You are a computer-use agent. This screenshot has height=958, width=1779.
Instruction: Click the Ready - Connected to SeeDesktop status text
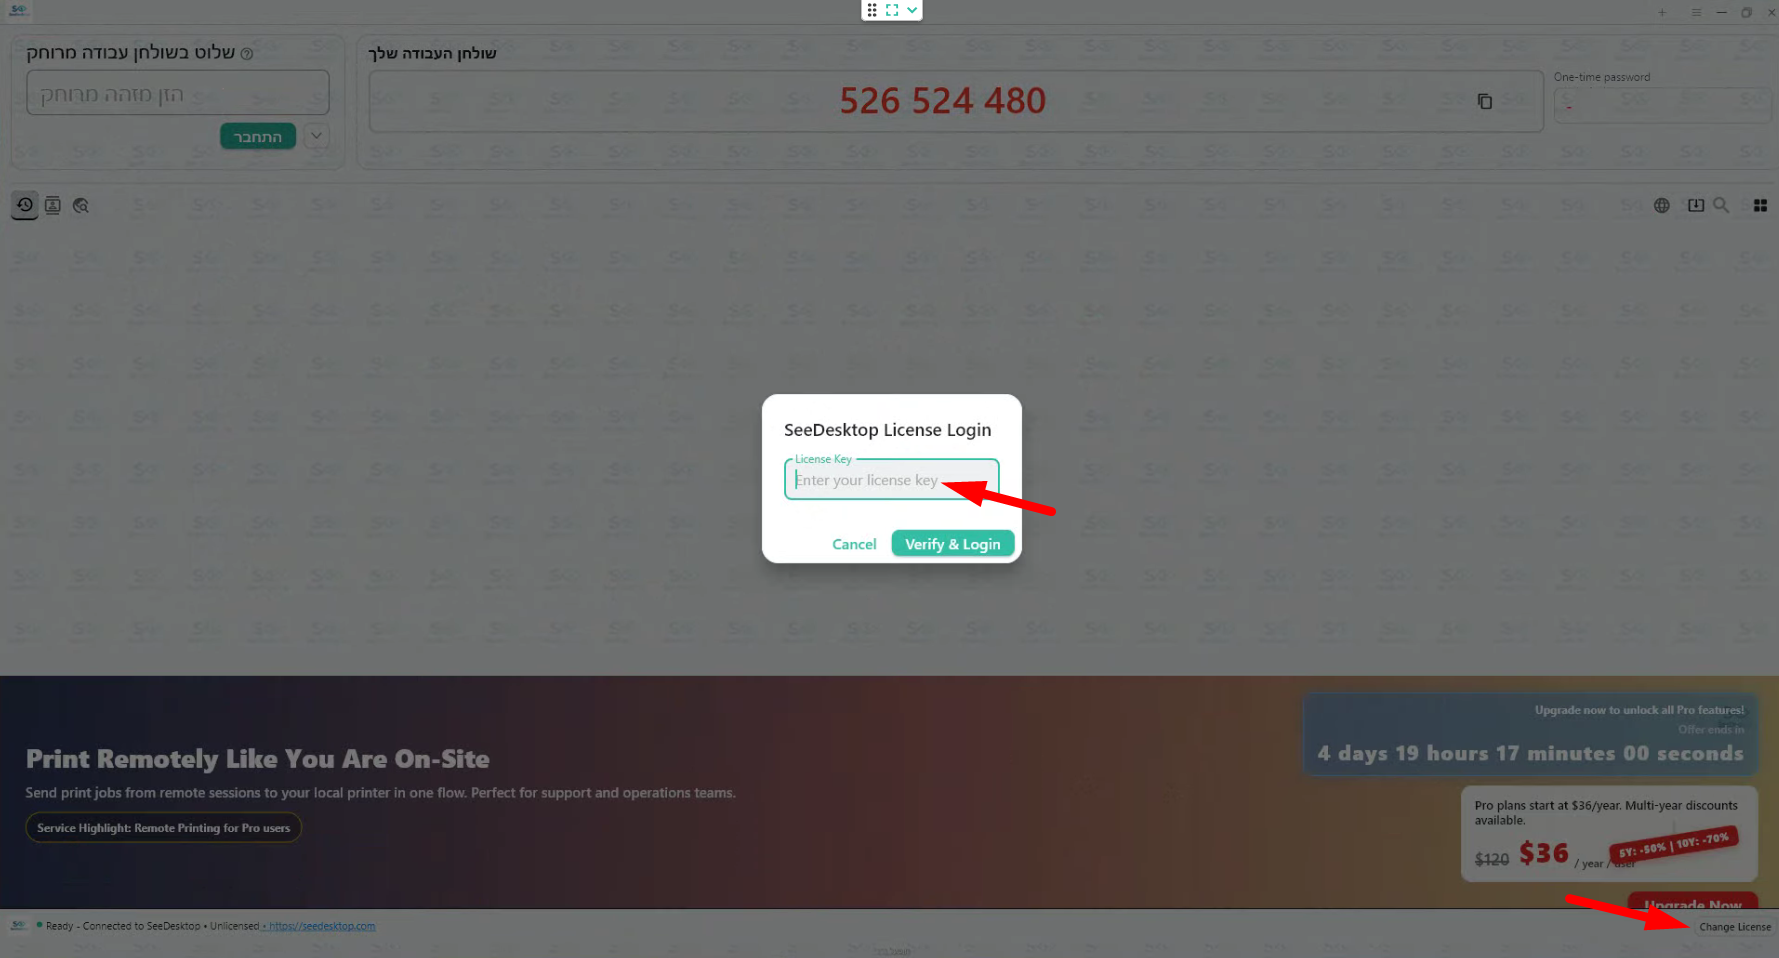pos(123,926)
